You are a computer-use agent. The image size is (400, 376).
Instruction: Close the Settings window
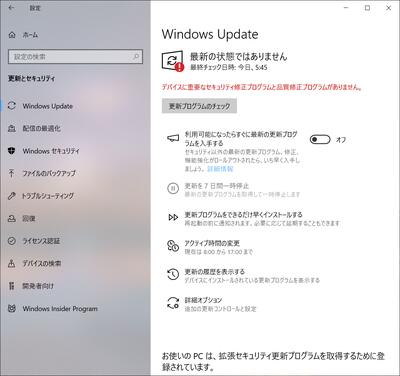pyautogui.click(x=389, y=8)
